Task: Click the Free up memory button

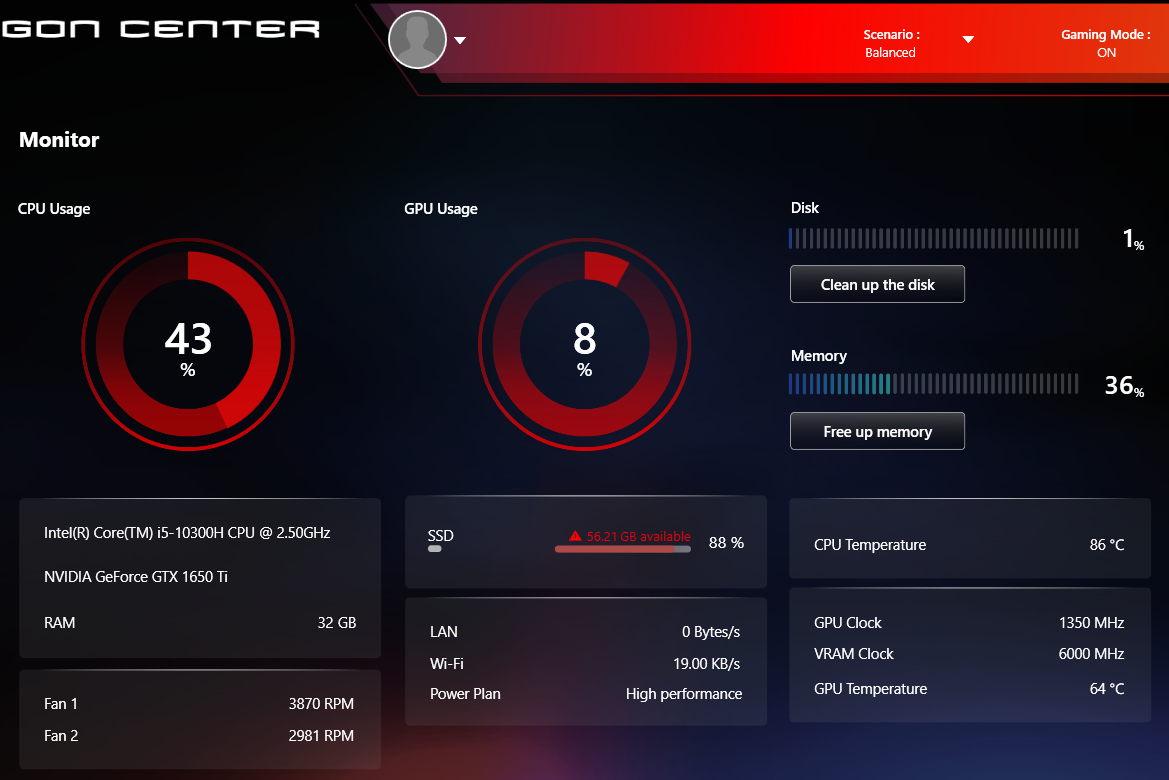Action: 877,431
